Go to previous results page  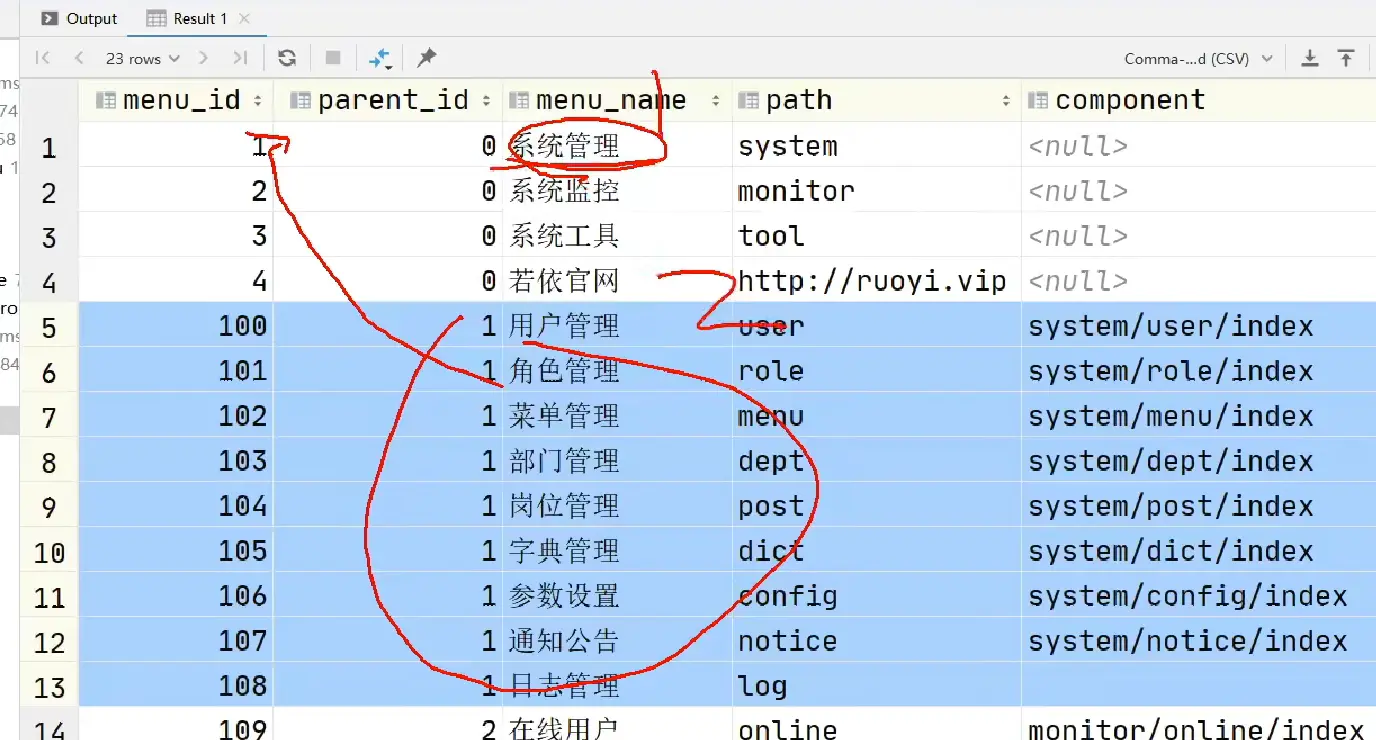(79, 58)
